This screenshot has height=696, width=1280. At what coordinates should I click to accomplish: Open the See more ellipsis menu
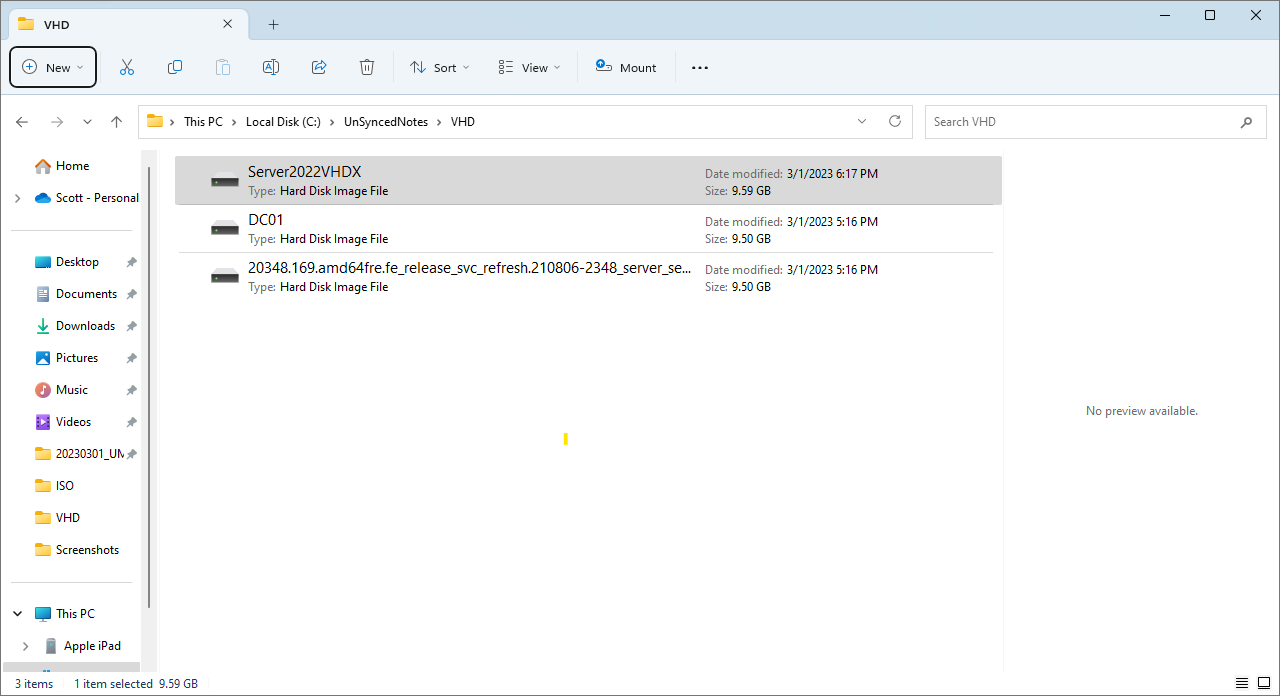pyautogui.click(x=700, y=67)
